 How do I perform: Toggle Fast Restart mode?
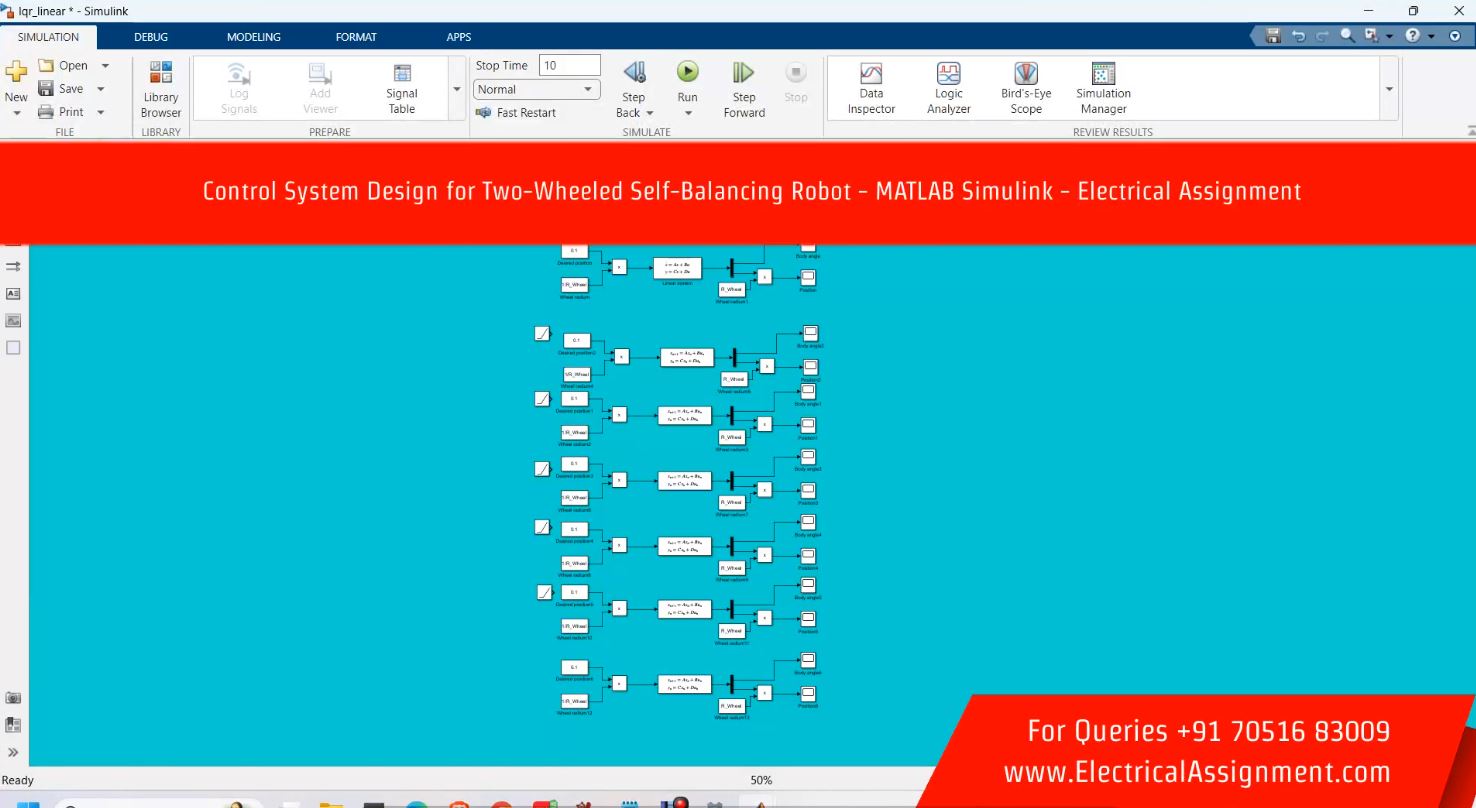(516, 113)
